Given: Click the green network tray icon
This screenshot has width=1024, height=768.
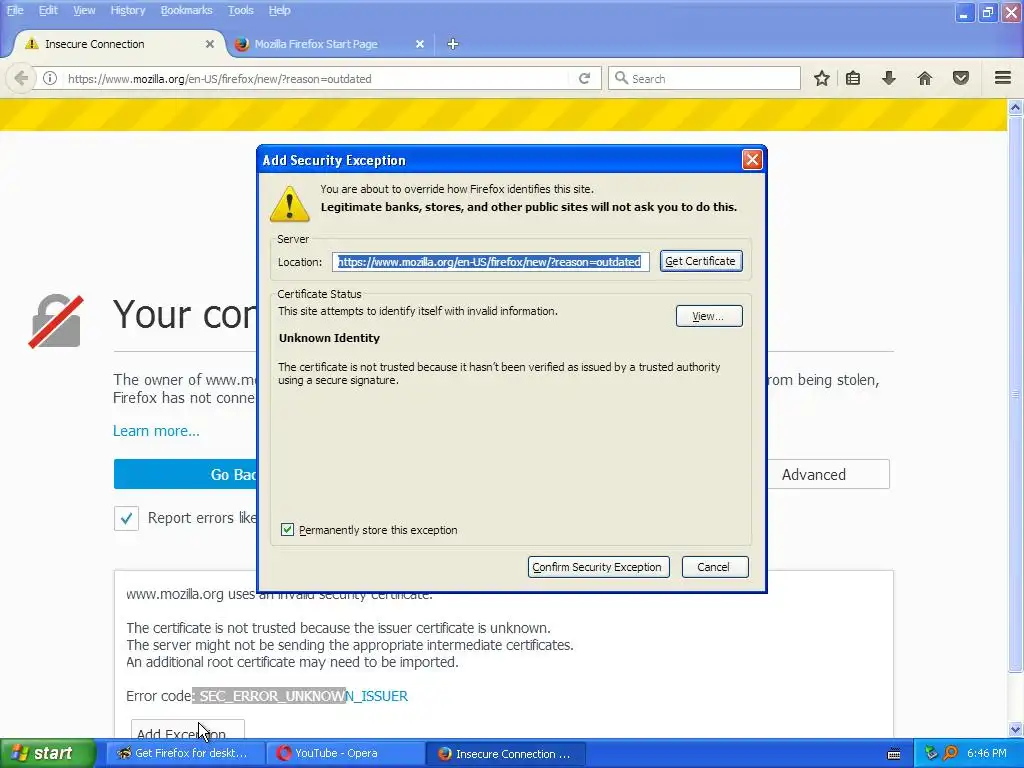Looking at the screenshot, I should pos(931,753).
